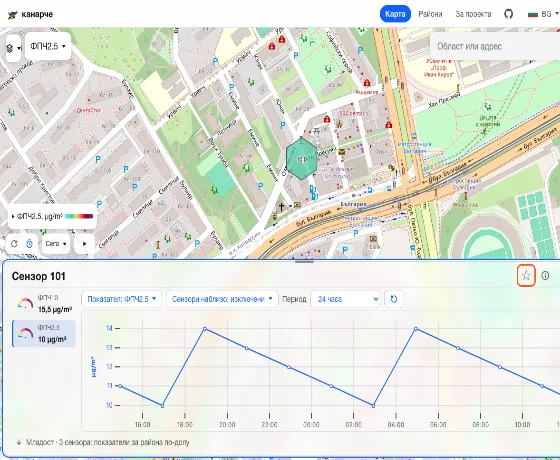This screenshot has height=460, width=560.
Task: Open the sensor info icon
Action: point(545,275)
